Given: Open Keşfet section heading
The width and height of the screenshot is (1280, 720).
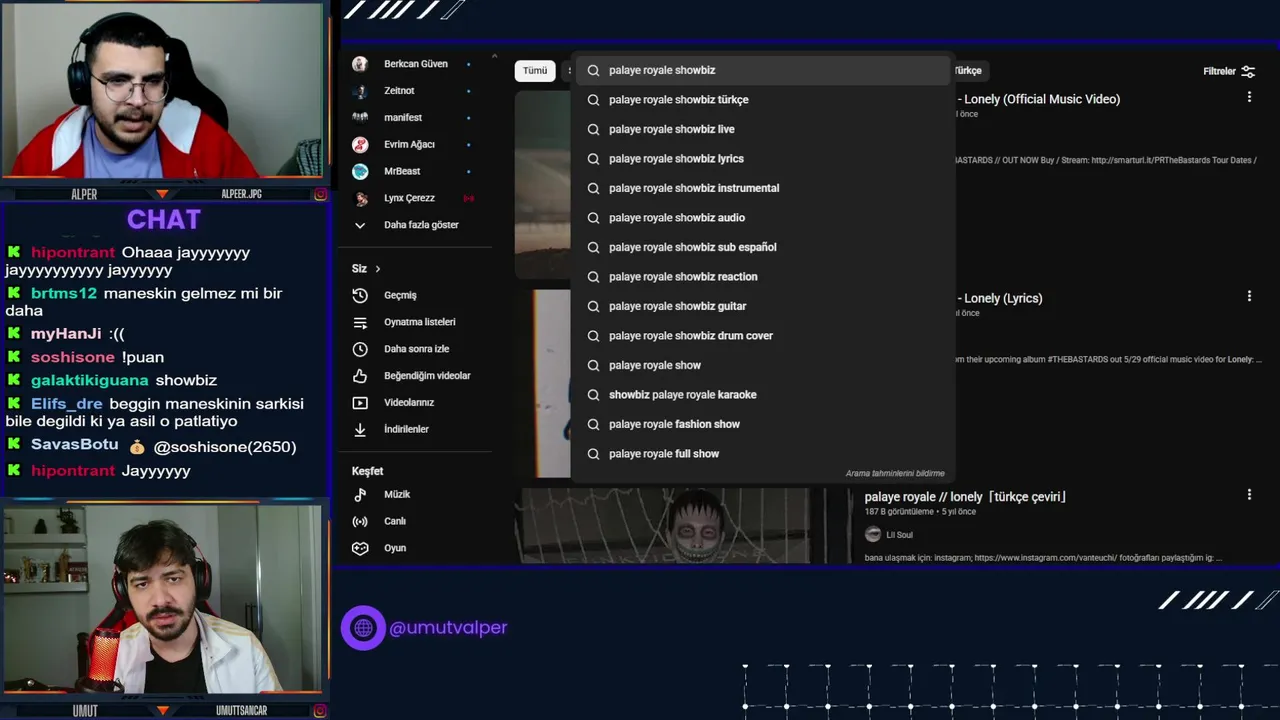Looking at the screenshot, I should click(x=367, y=471).
